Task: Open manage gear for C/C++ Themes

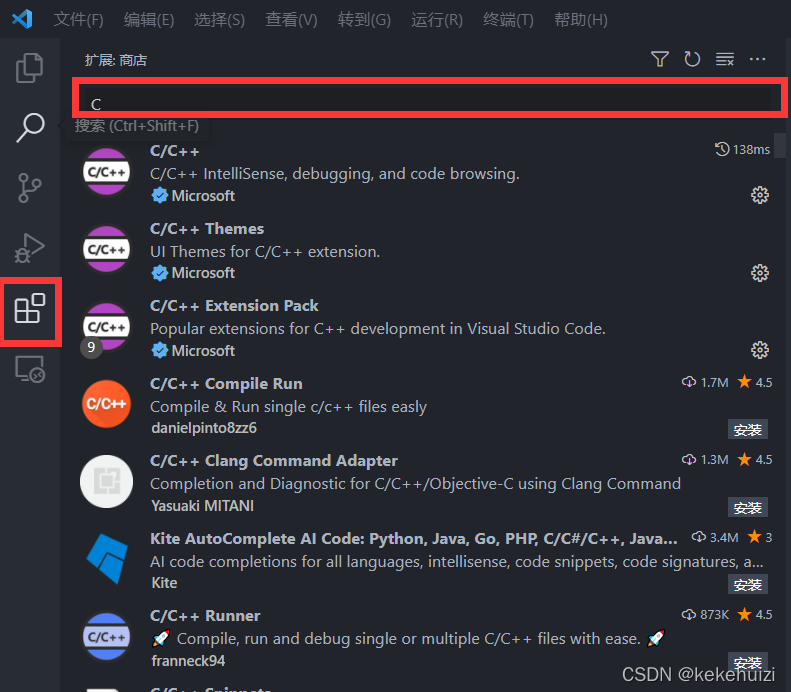Action: pyautogui.click(x=760, y=273)
